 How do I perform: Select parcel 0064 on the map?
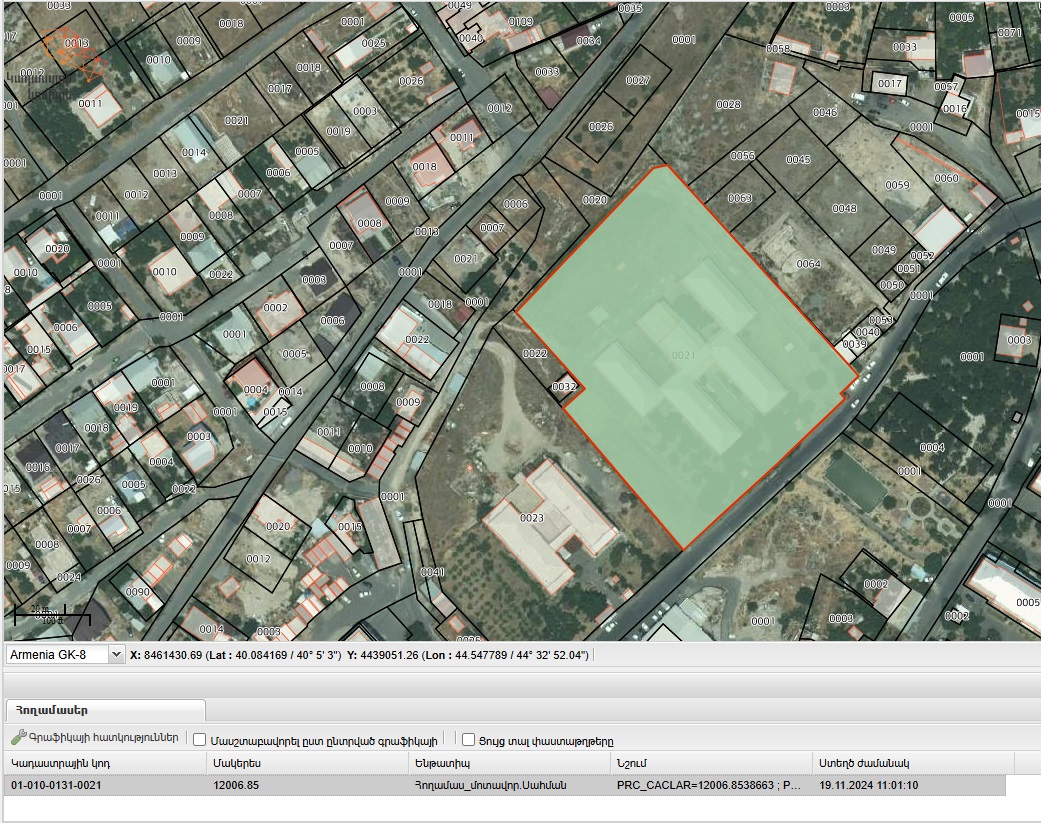(x=809, y=264)
